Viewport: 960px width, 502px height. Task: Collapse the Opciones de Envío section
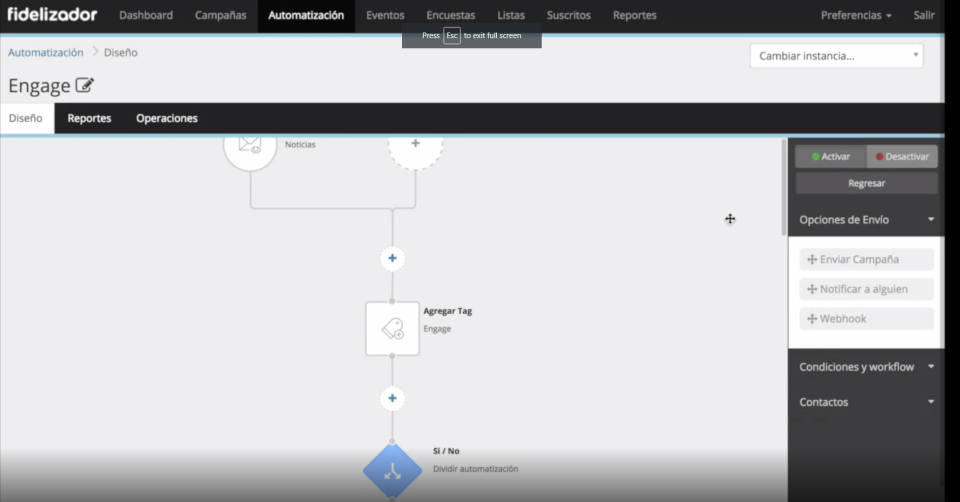tap(866, 219)
